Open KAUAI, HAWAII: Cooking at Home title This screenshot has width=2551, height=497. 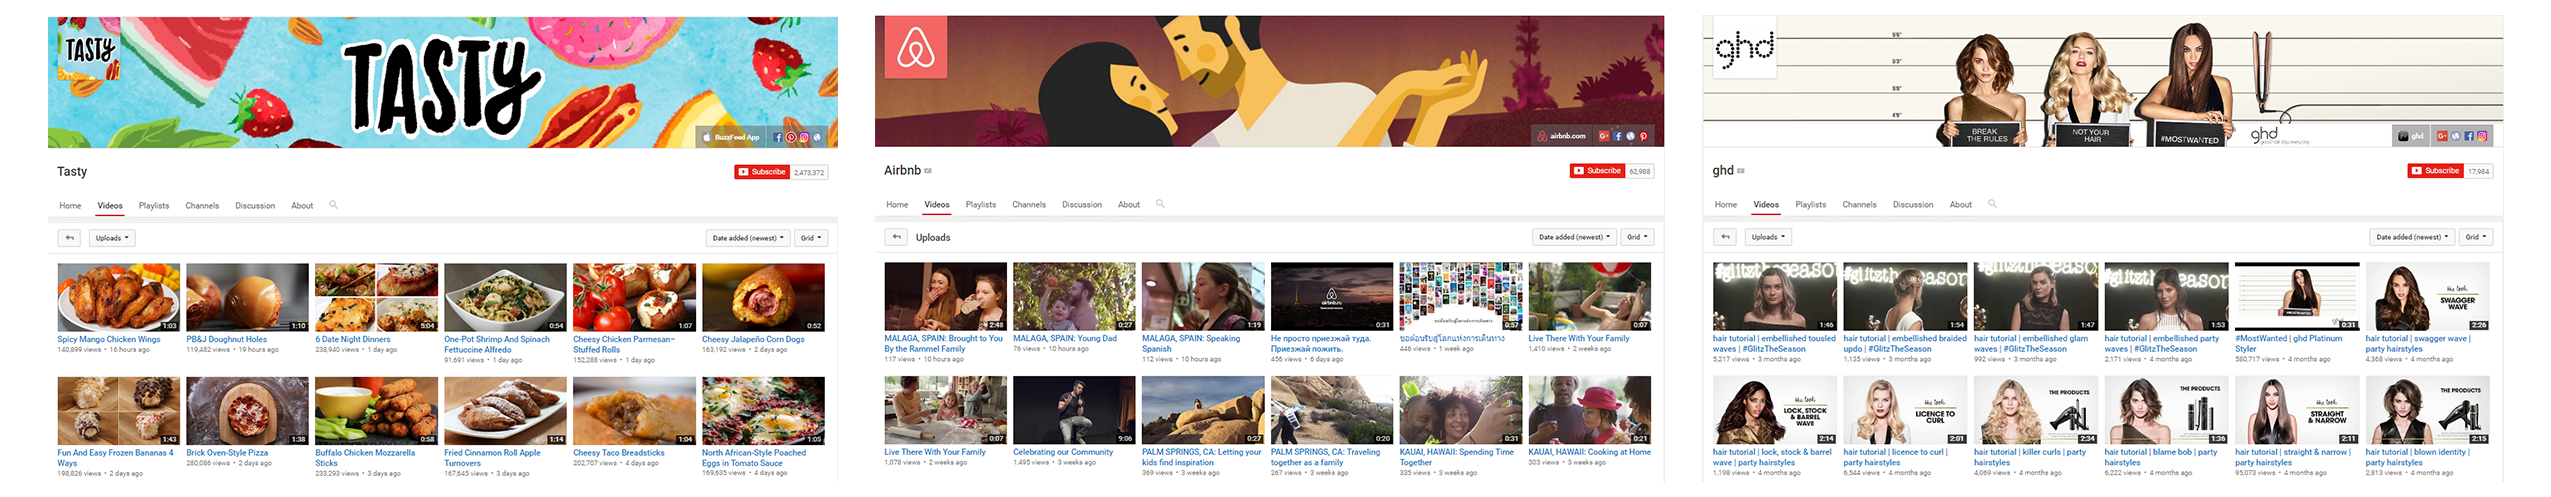point(1589,452)
